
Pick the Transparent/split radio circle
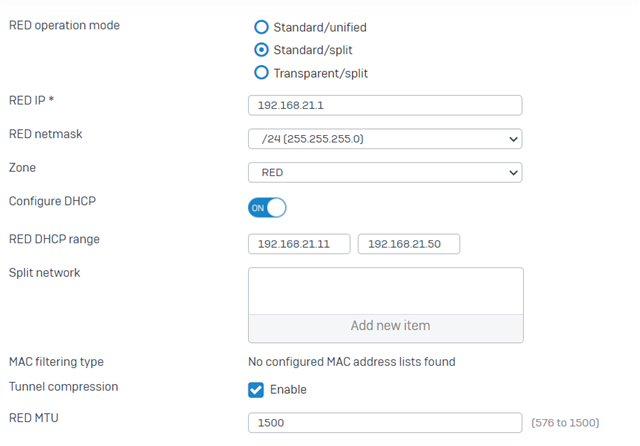(x=261, y=73)
